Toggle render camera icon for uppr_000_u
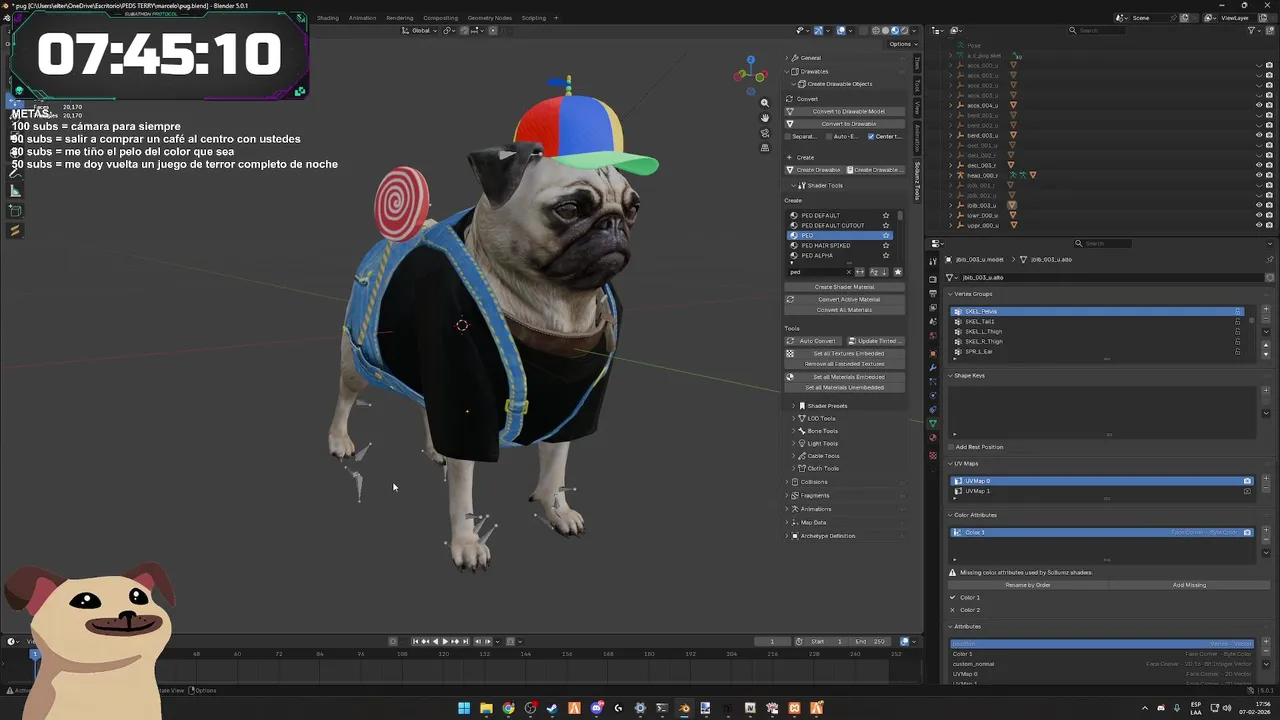Screen dimensions: 1280x720 click(1269, 225)
